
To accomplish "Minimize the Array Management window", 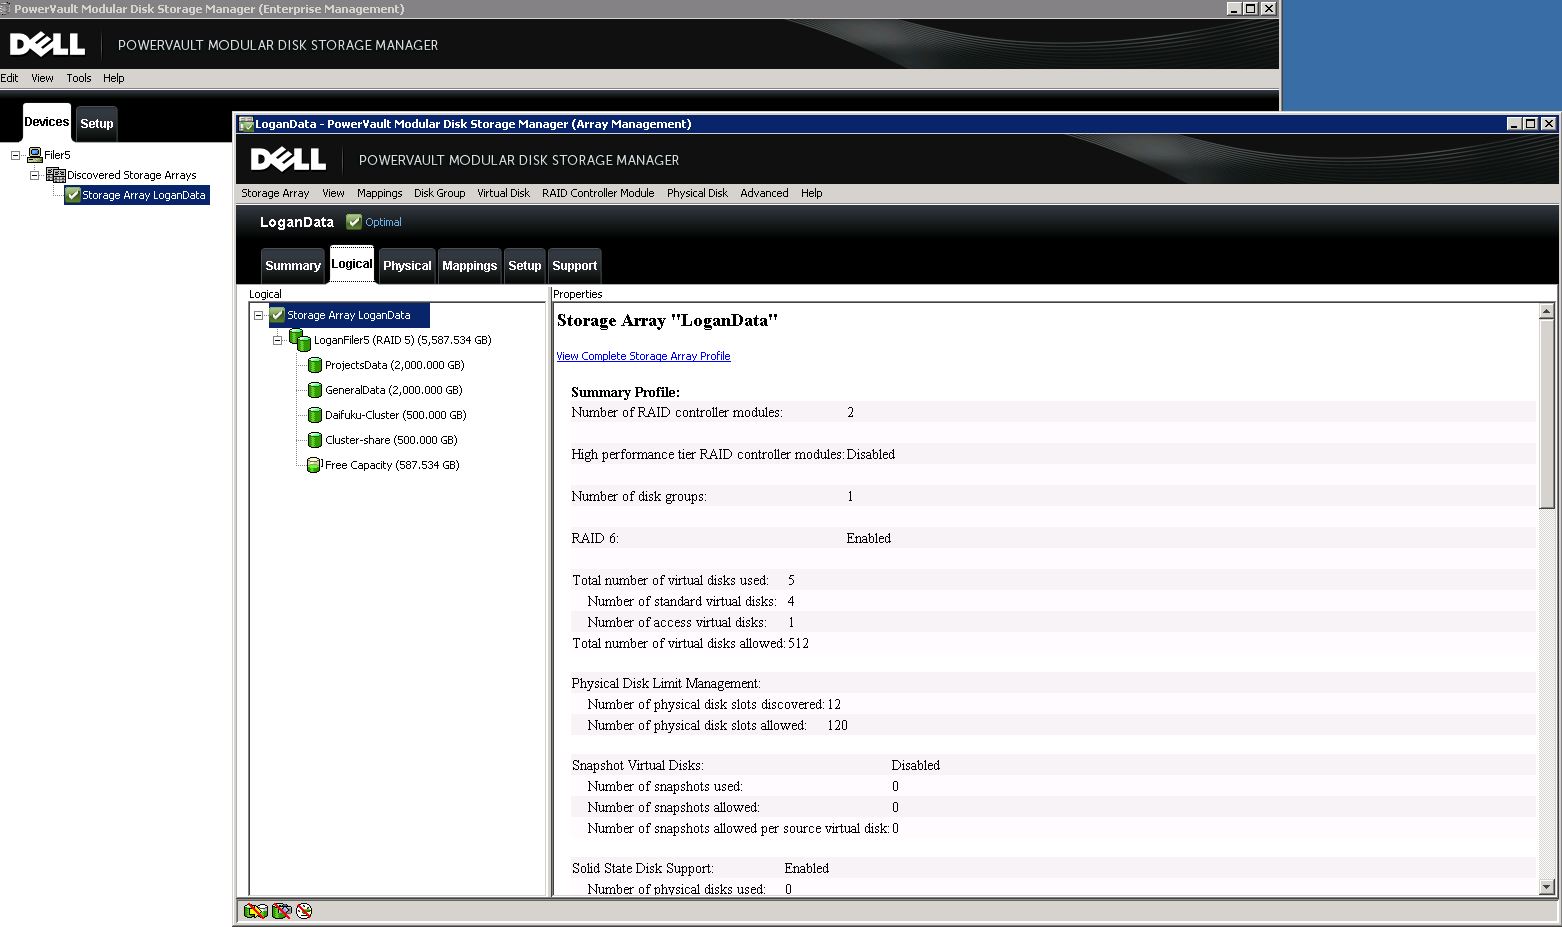I will (x=1514, y=124).
